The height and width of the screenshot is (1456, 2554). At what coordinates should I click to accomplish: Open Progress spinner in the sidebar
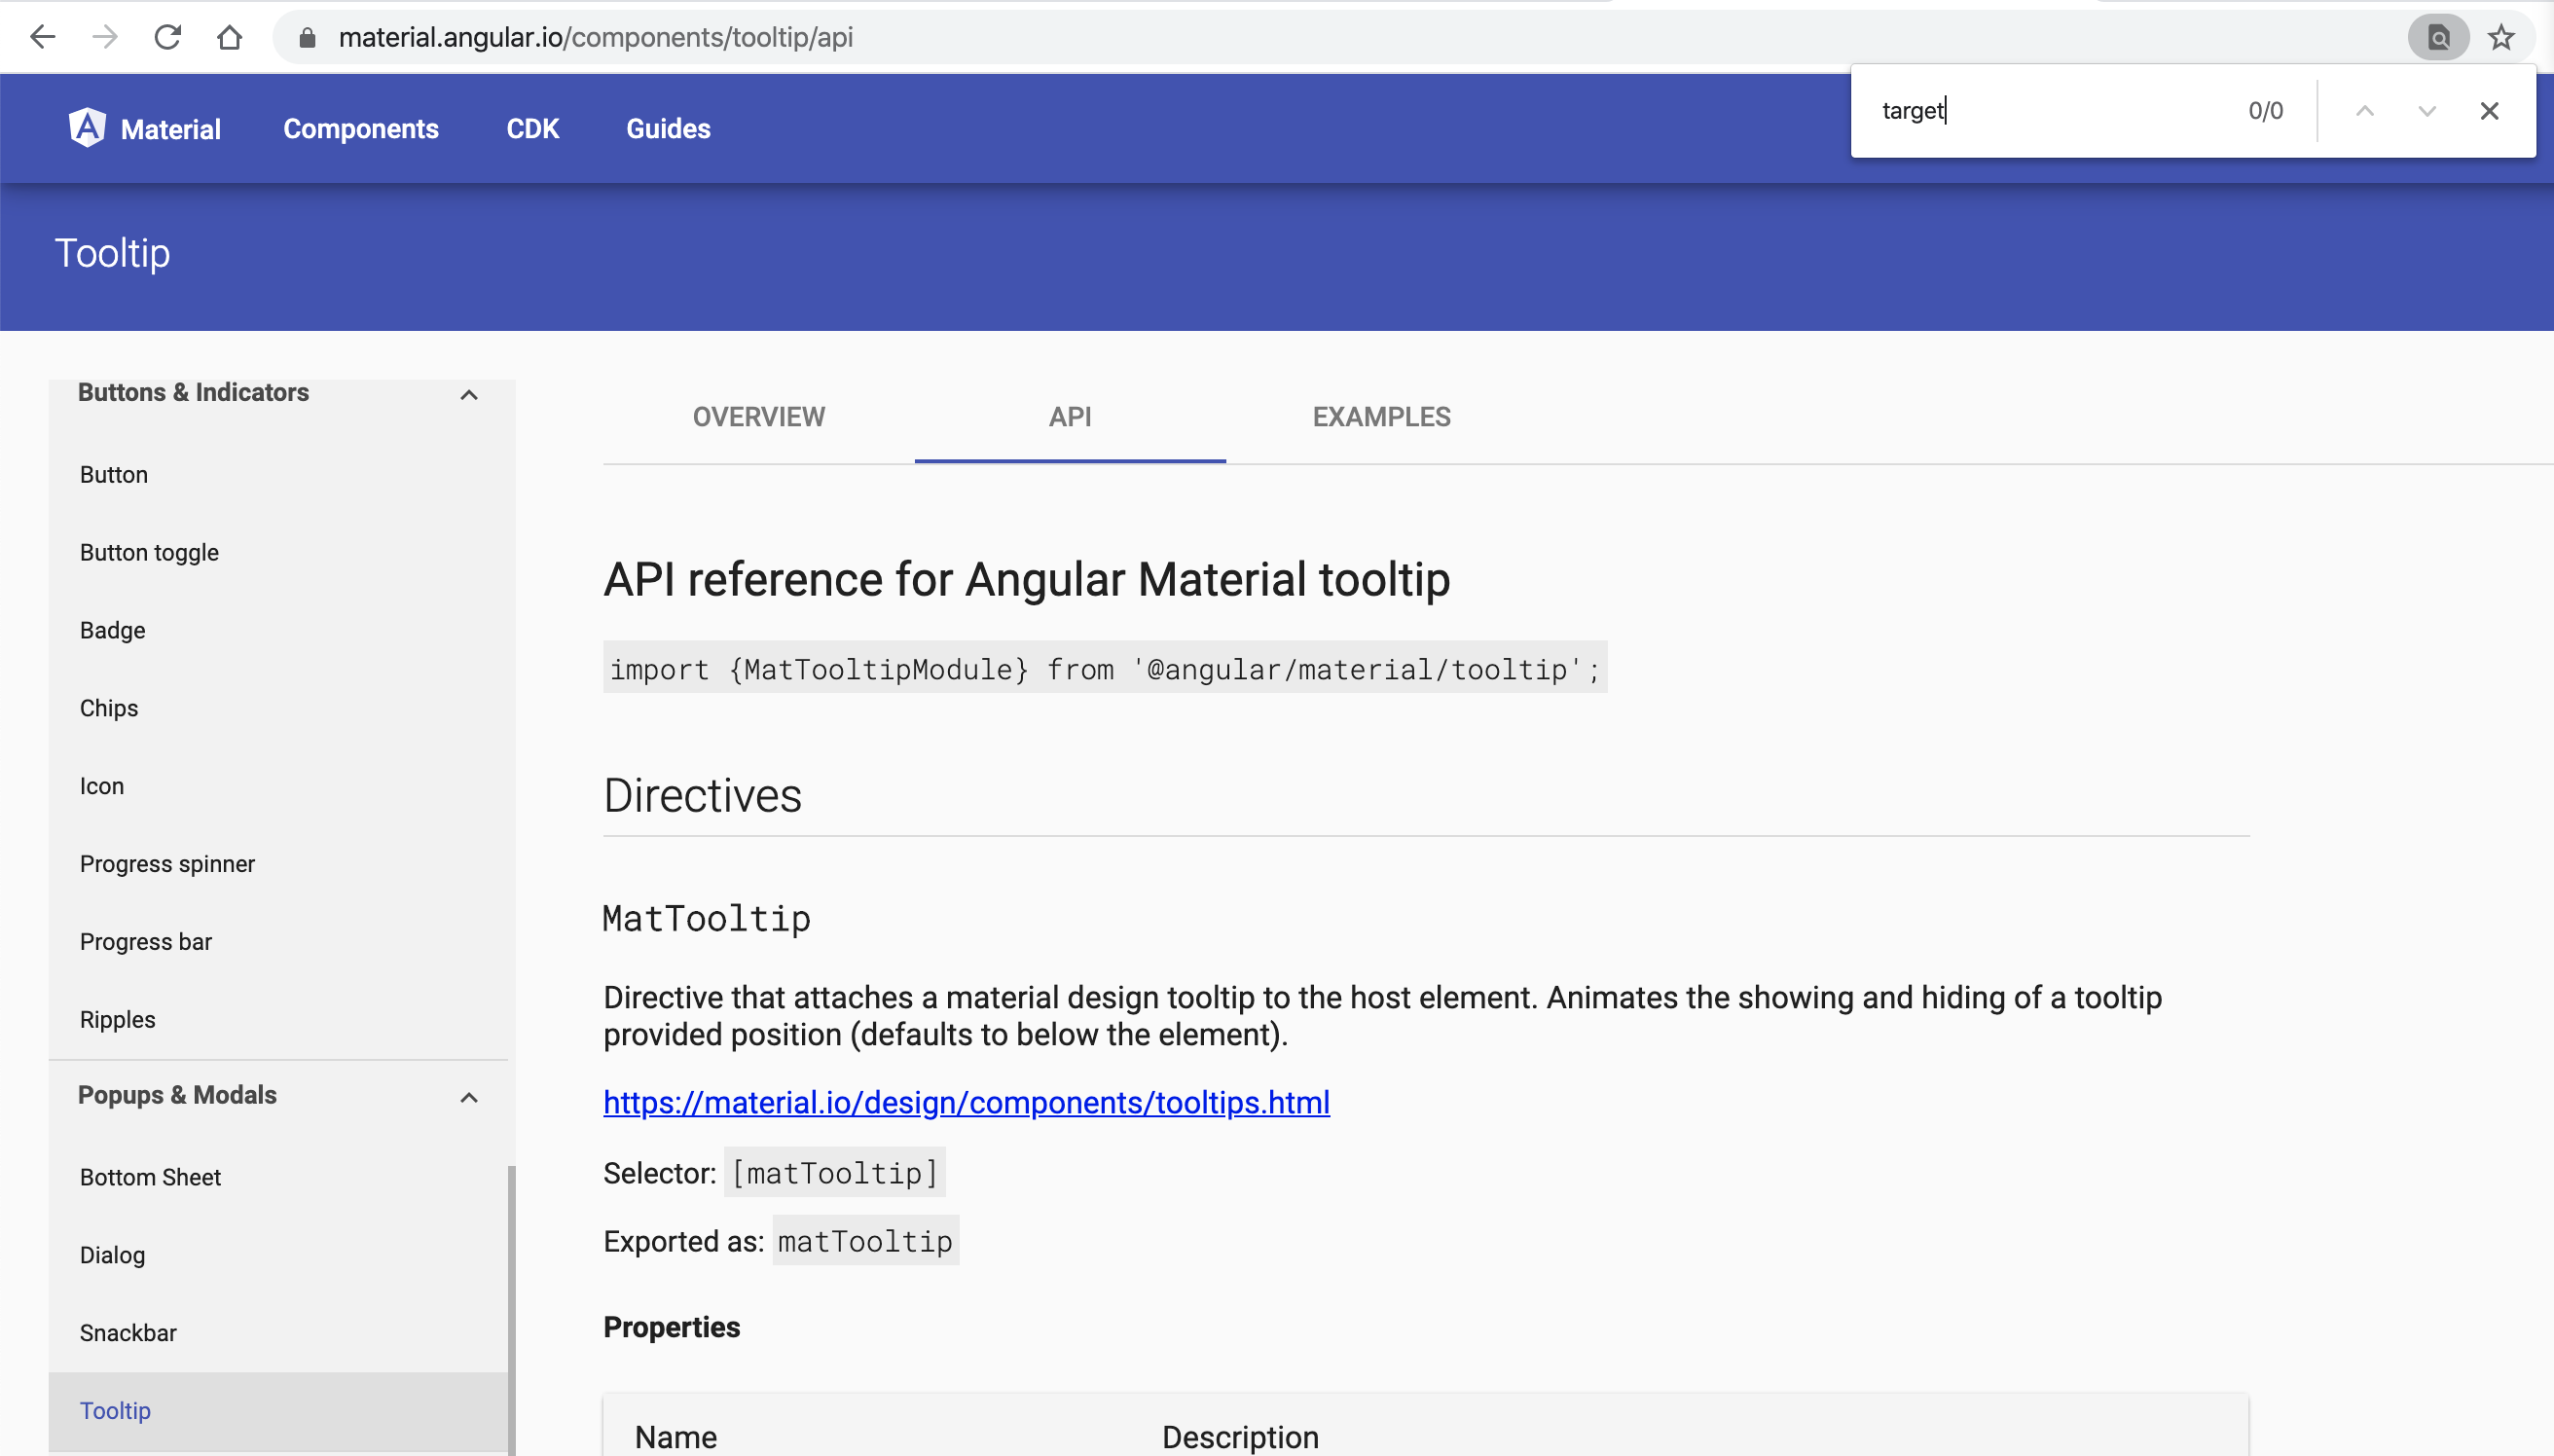click(x=278, y=864)
